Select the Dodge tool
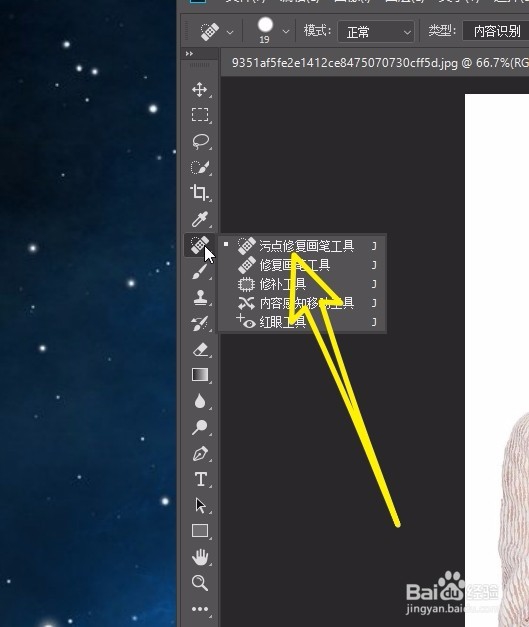This screenshot has height=627, width=529. [200, 427]
